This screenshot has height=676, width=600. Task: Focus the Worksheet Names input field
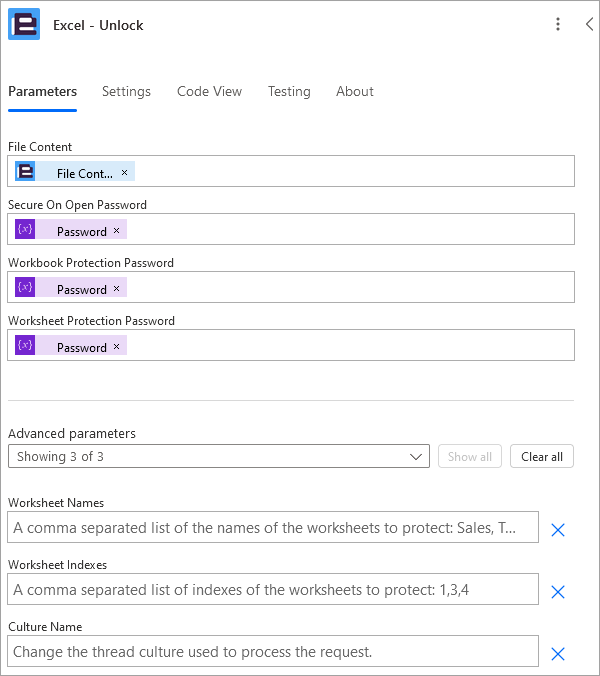click(273, 527)
